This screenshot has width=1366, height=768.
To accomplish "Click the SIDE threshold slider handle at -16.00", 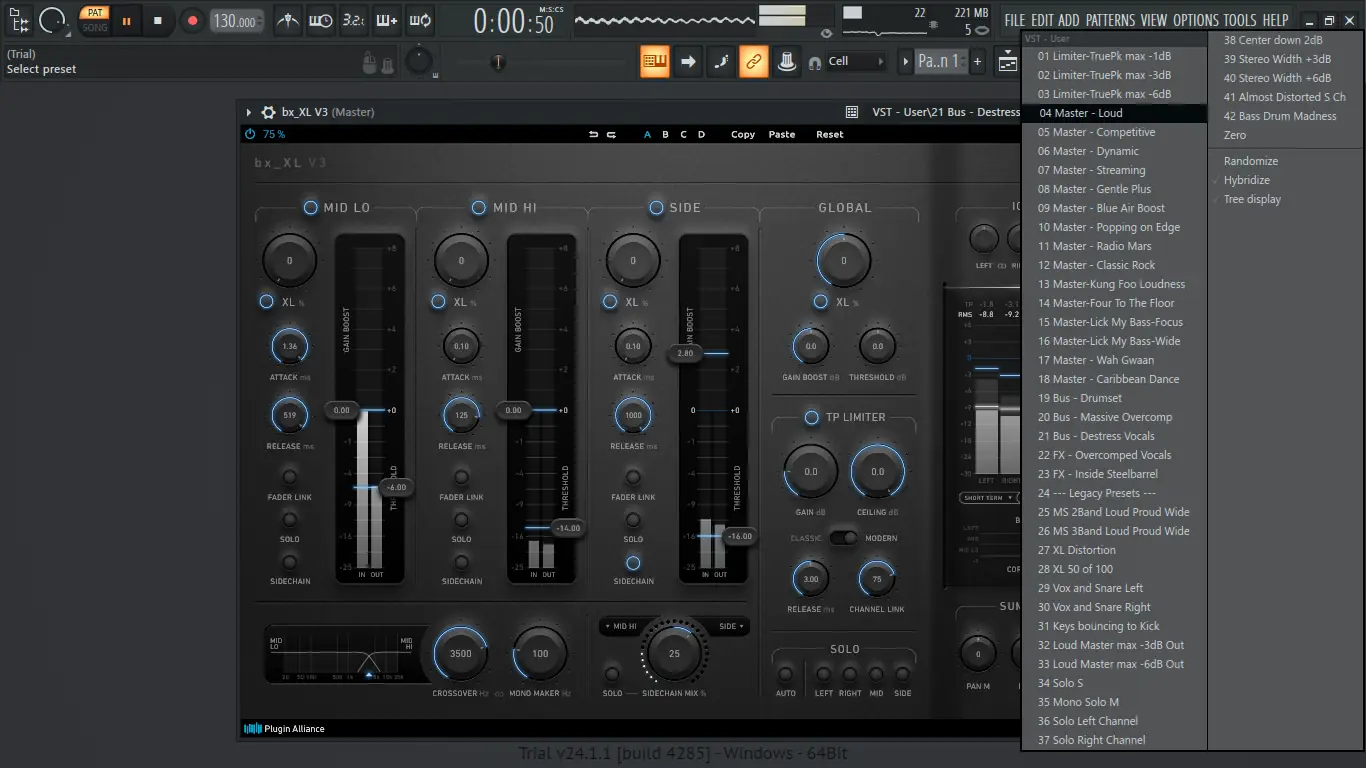I will pyautogui.click(x=739, y=536).
